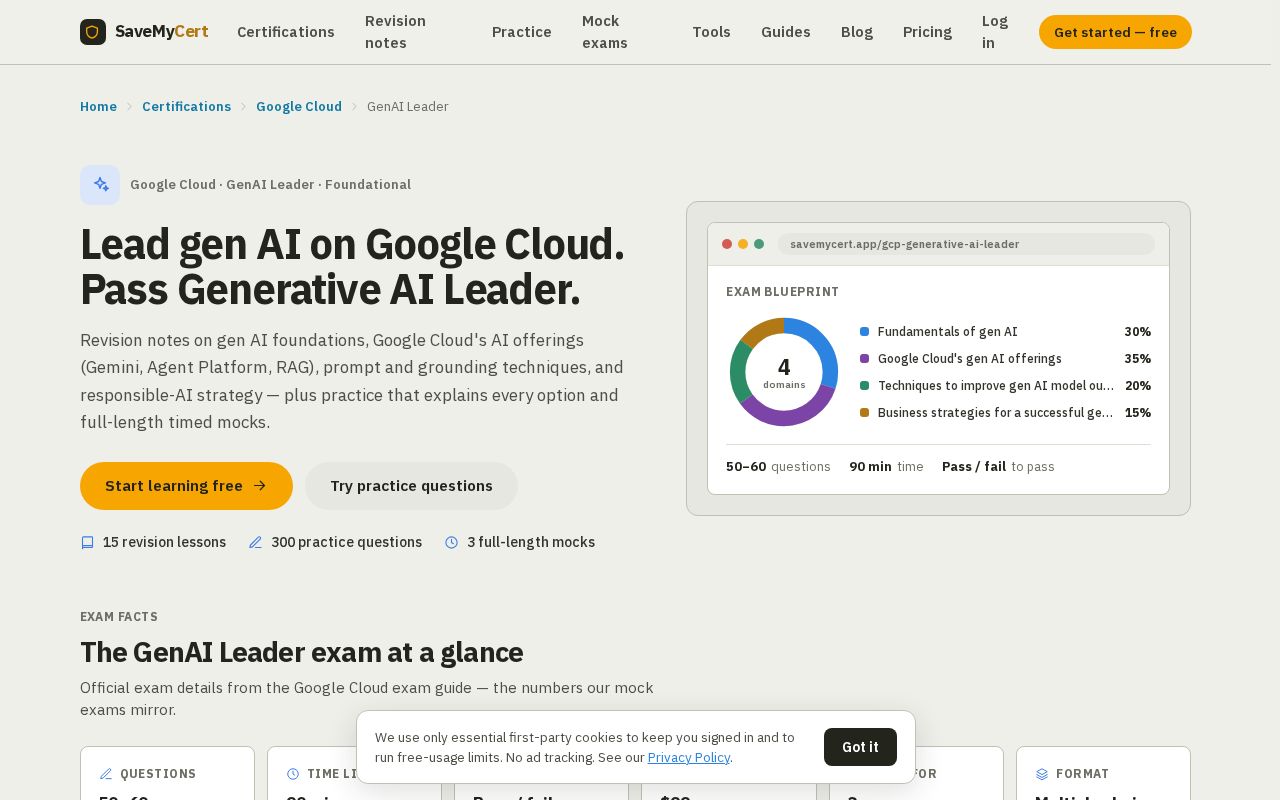Click the 'FORMAT' card label
The height and width of the screenshot is (800, 1280).
point(1082,774)
